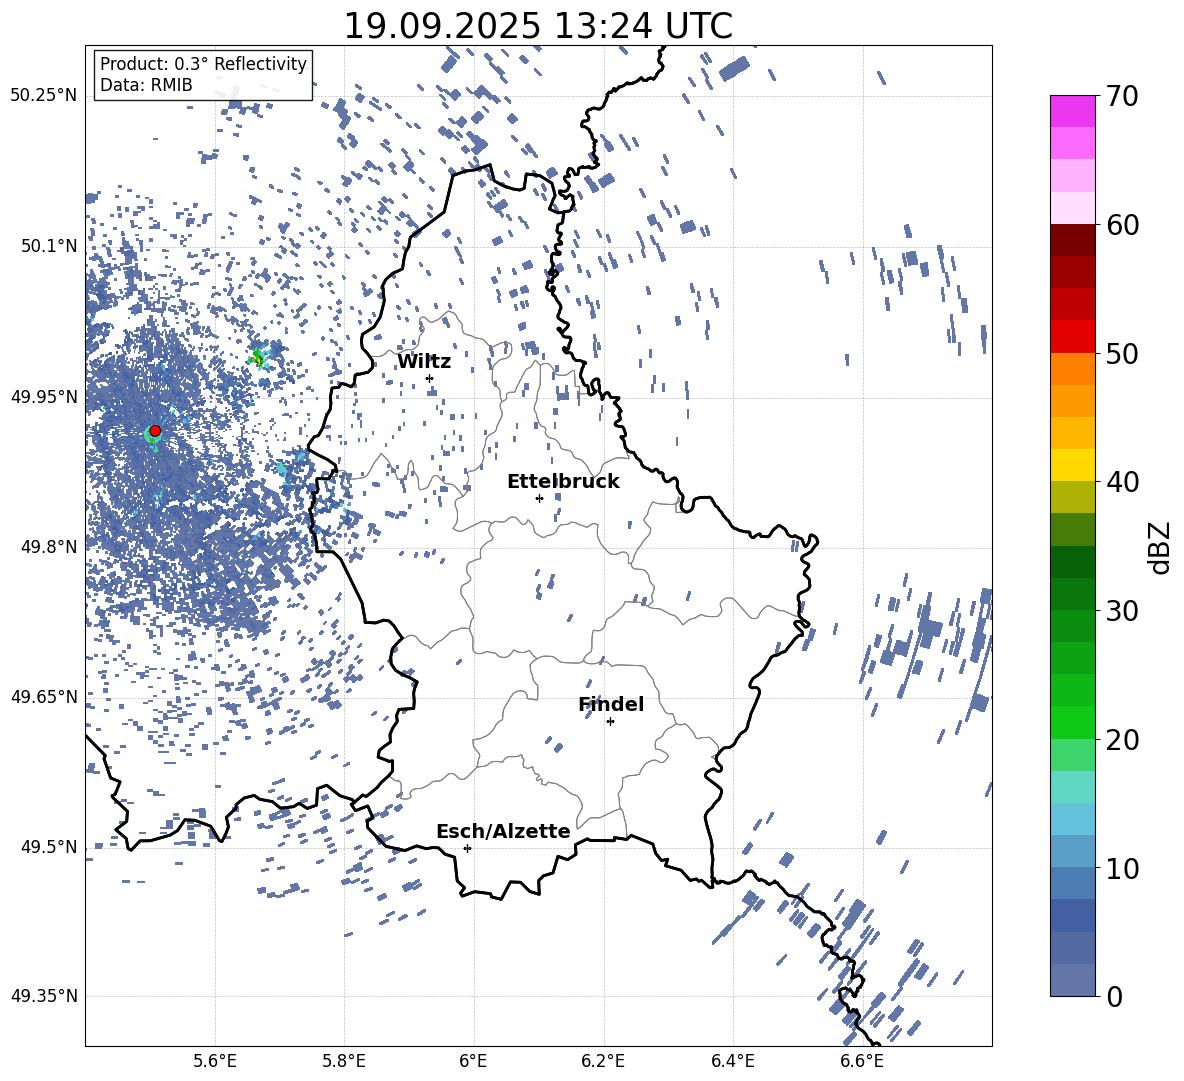Click the dark green colorbar segment near 30
Screen dimensions: 1184x1081
click(x=1072, y=594)
